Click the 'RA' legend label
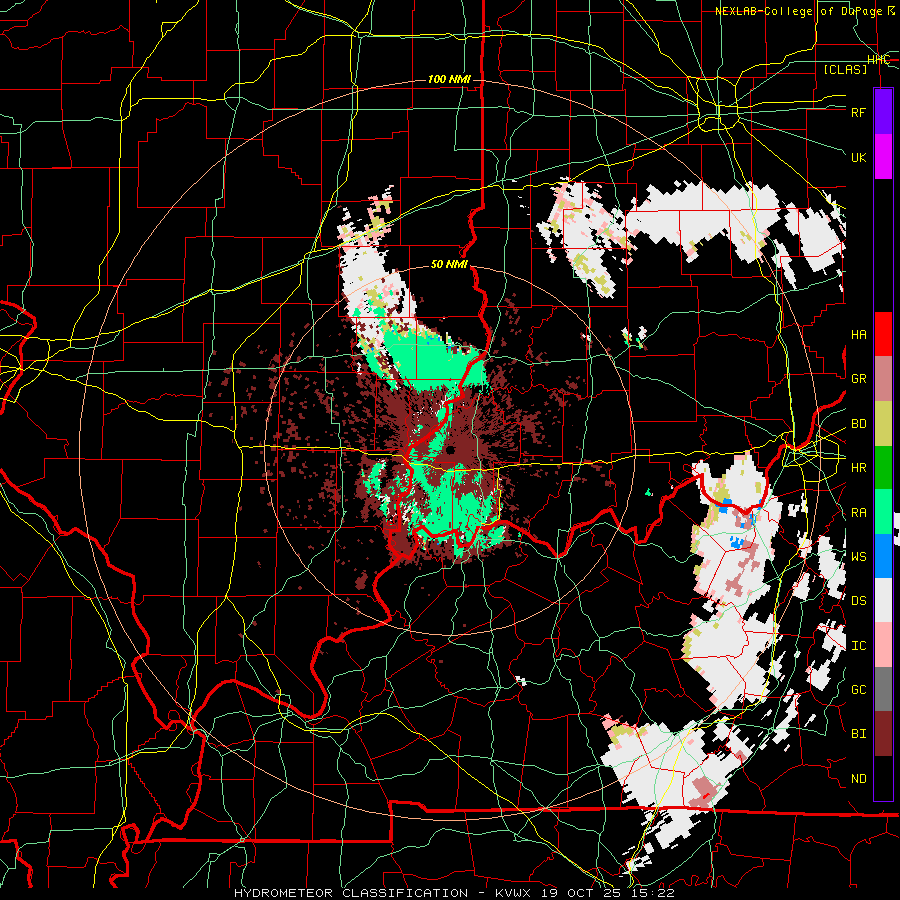Image resolution: width=900 pixels, height=900 pixels. (x=858, y=513)
